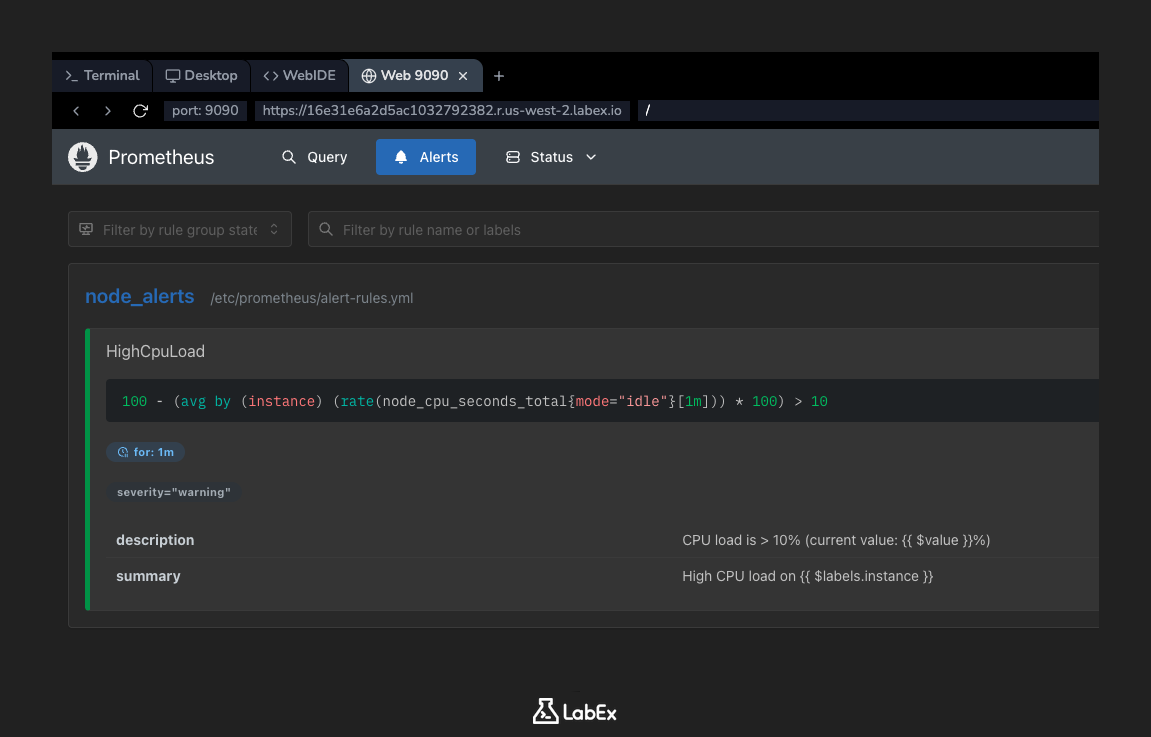The image size is (1151, 737).
Task: Open a new browser tab with plus button
Action: [x=498, y=75]
